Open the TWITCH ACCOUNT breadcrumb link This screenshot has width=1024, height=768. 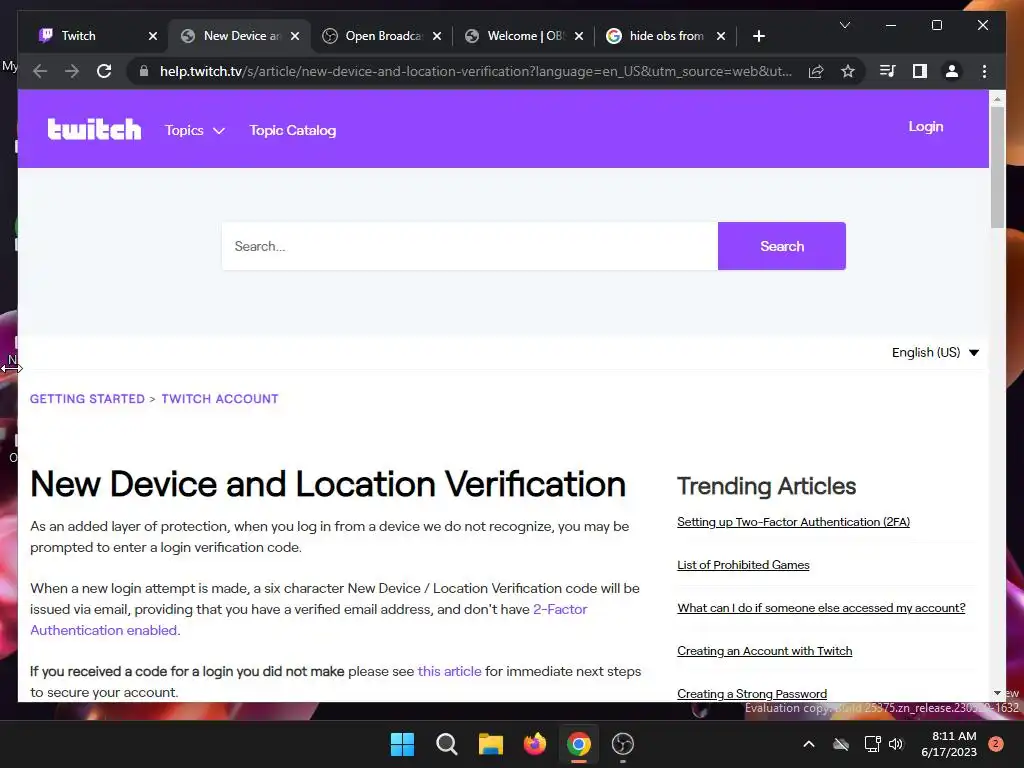click(x=219, y=399)
